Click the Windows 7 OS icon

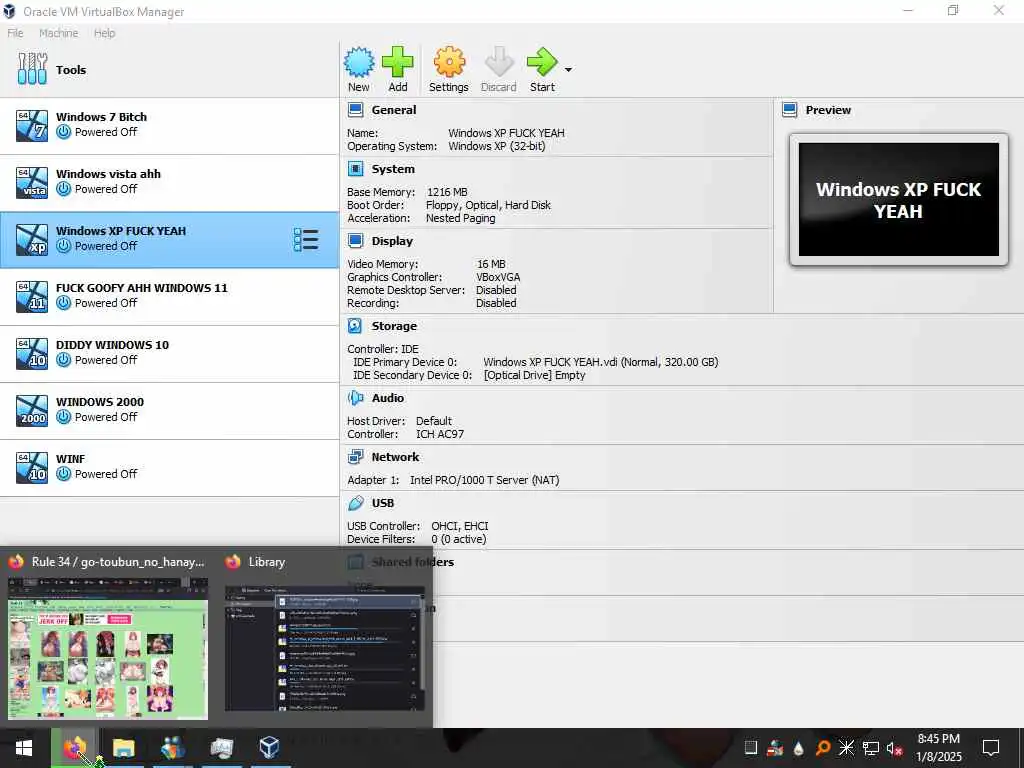(32, 125)
